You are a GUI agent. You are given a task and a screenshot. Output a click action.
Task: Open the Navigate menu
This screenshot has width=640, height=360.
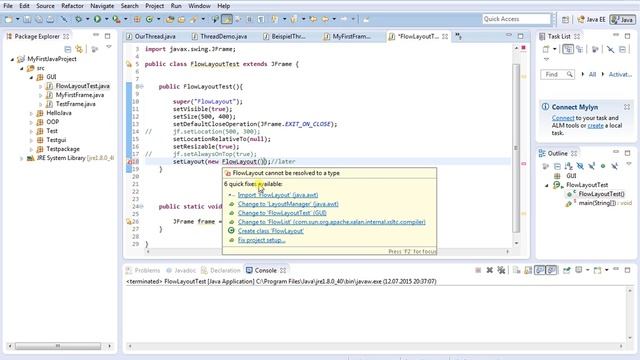[102, 6]
